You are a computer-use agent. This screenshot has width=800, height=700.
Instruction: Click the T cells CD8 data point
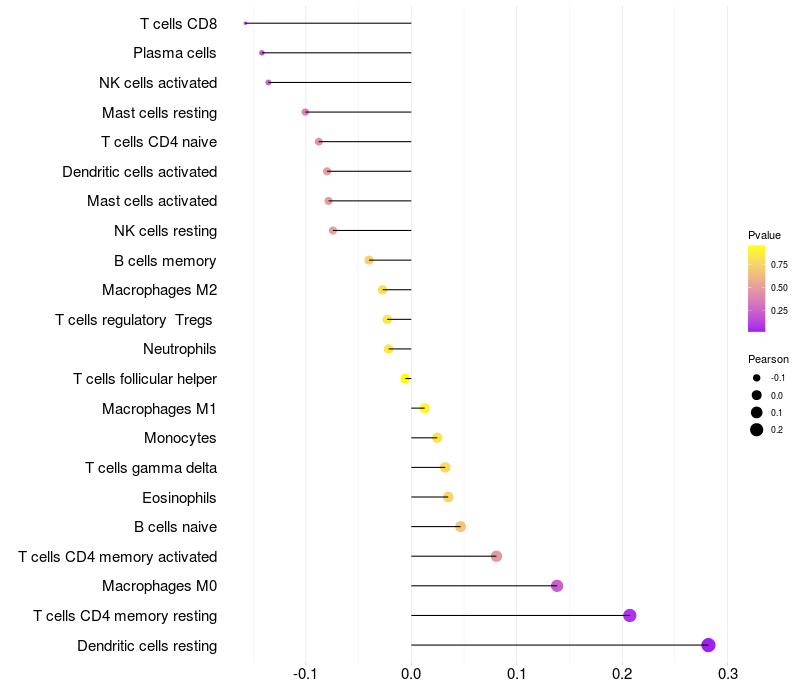click(245, 23)
